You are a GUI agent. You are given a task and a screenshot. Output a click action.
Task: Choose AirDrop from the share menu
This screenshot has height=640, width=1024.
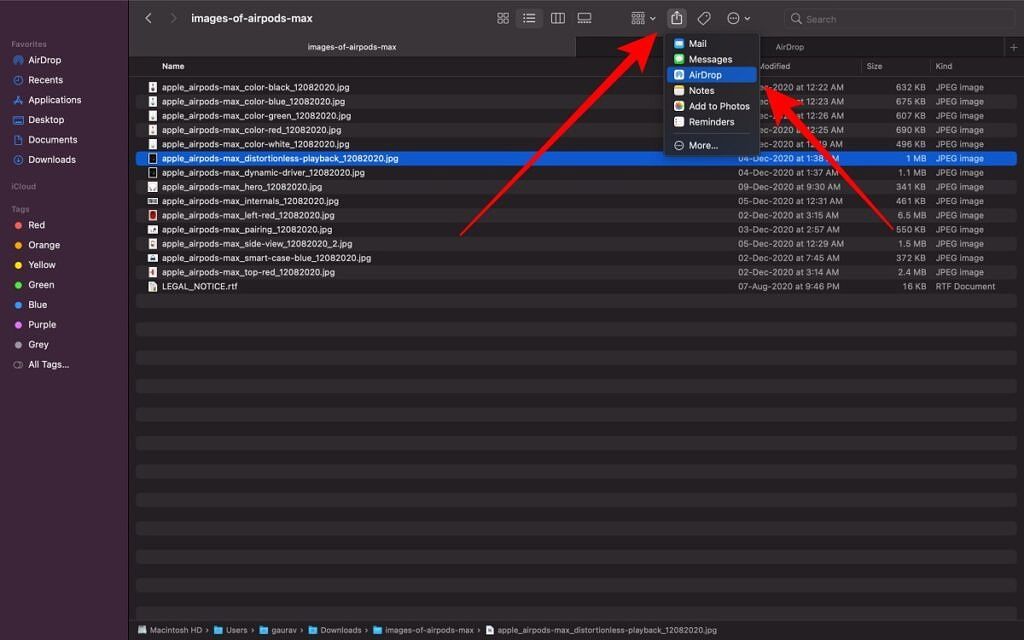tap(705, 74)
